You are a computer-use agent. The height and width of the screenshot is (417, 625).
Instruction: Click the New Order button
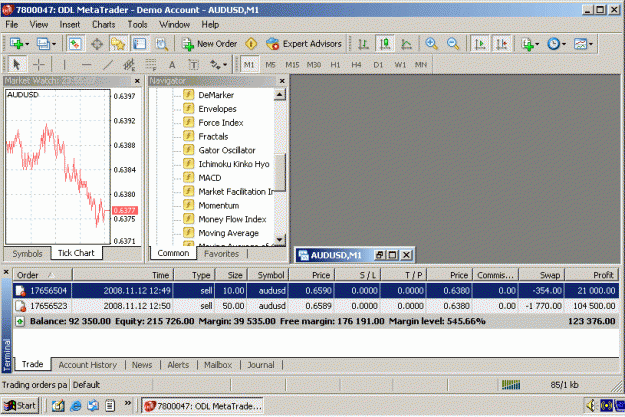coord(210,44)
